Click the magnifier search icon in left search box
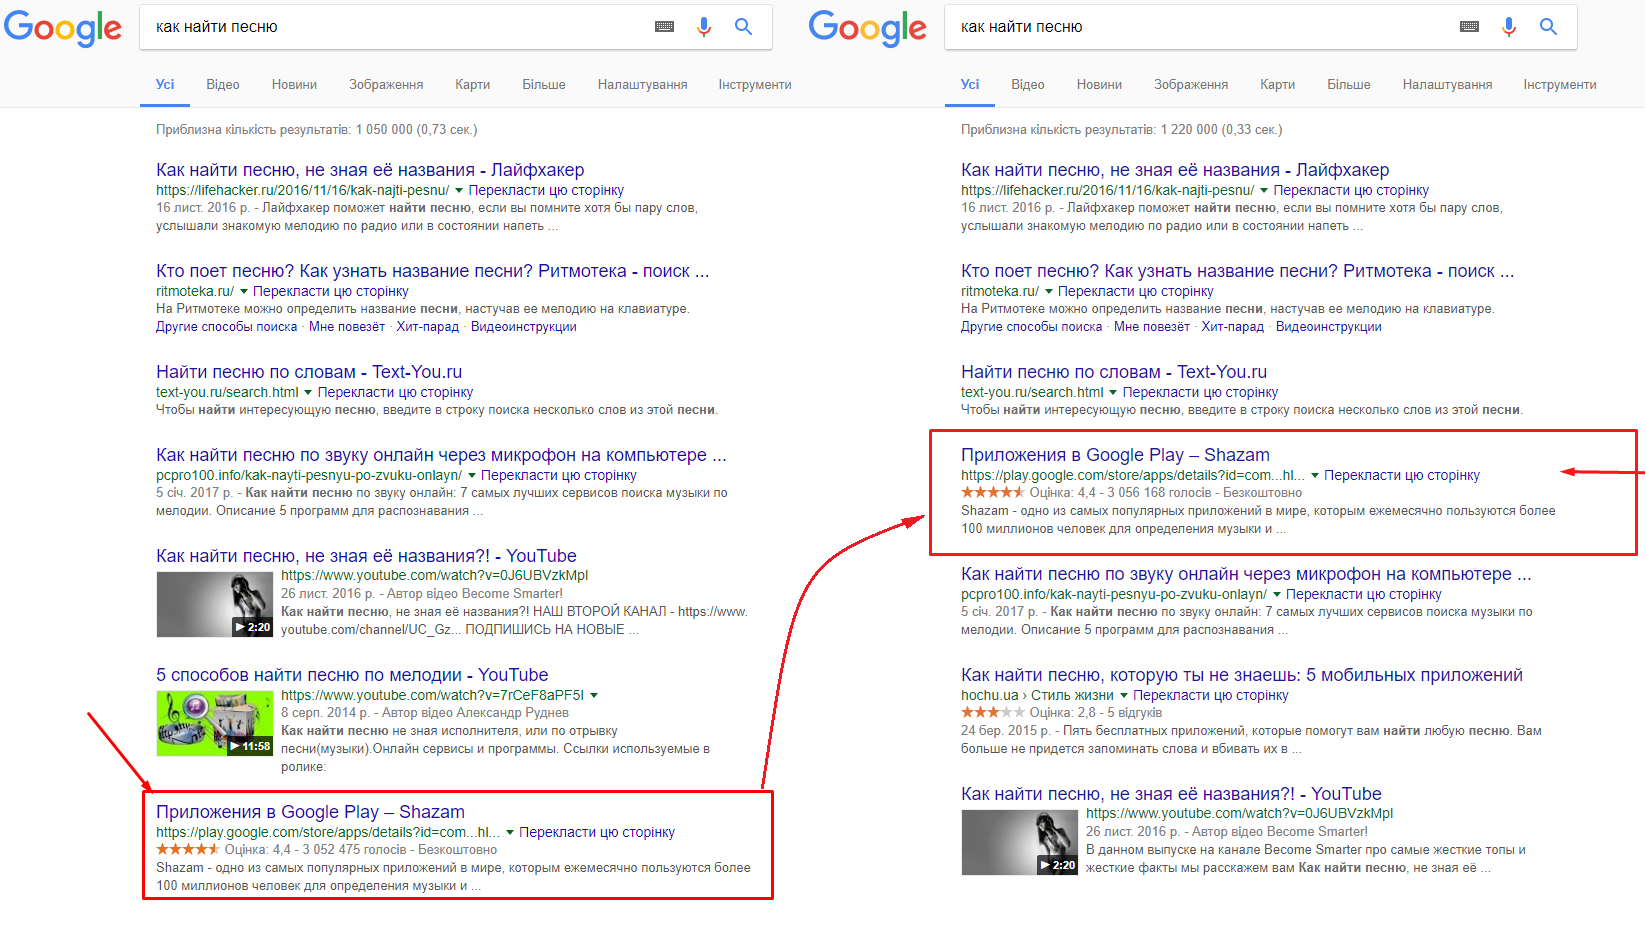The height and width of the screenshot is (935, 1646). coord(743,27)
